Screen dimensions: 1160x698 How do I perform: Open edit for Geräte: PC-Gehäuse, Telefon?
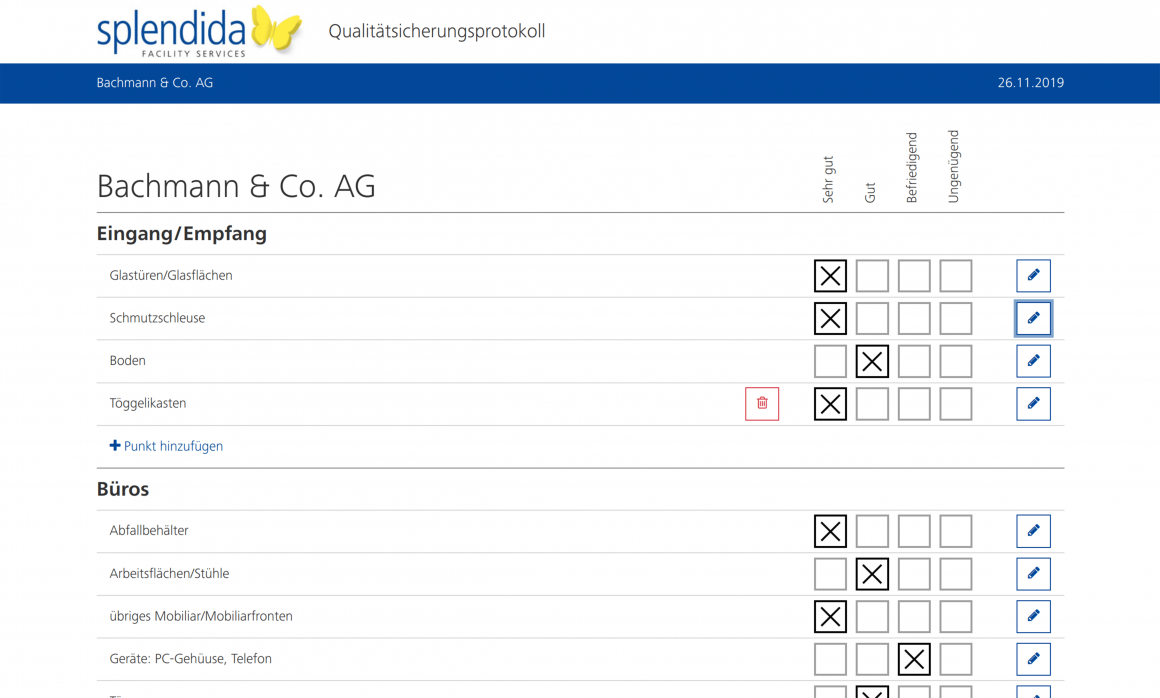click(1033, 659)
